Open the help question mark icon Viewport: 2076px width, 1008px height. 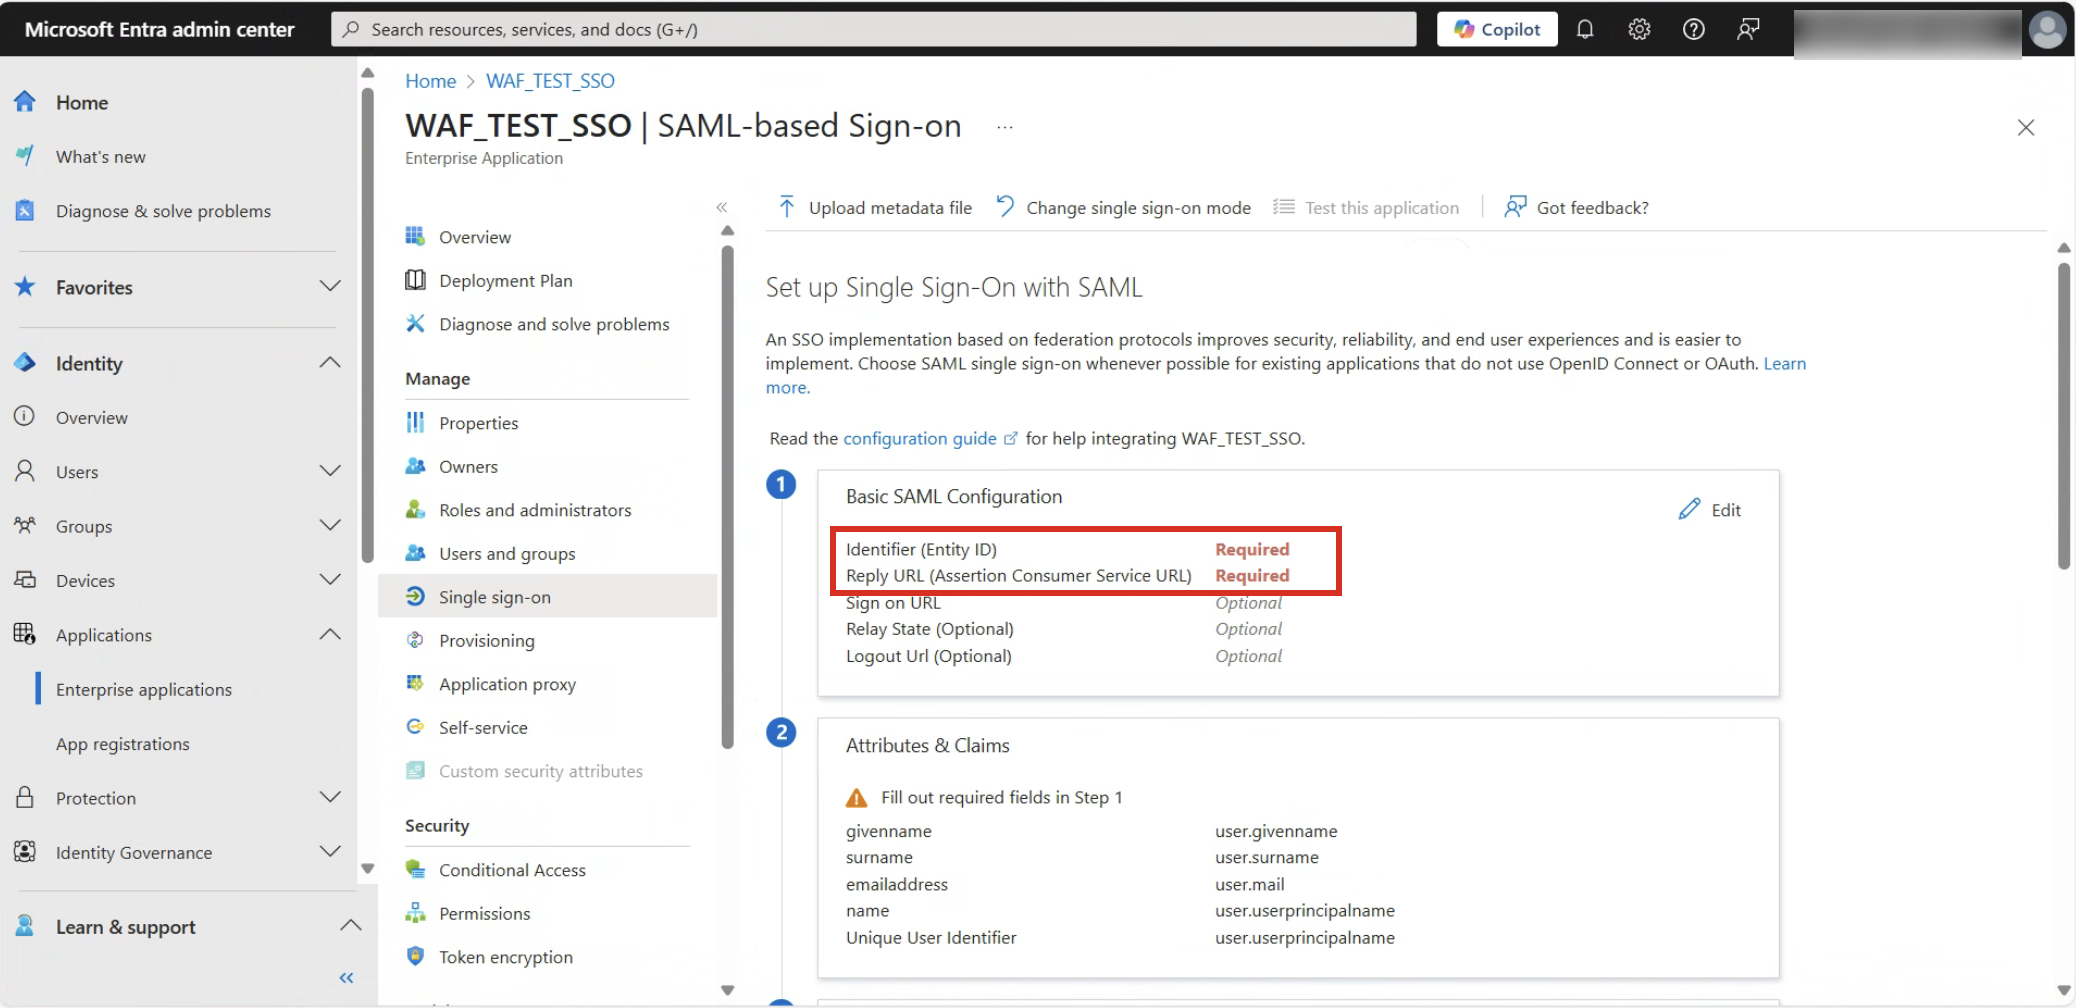1694,29
